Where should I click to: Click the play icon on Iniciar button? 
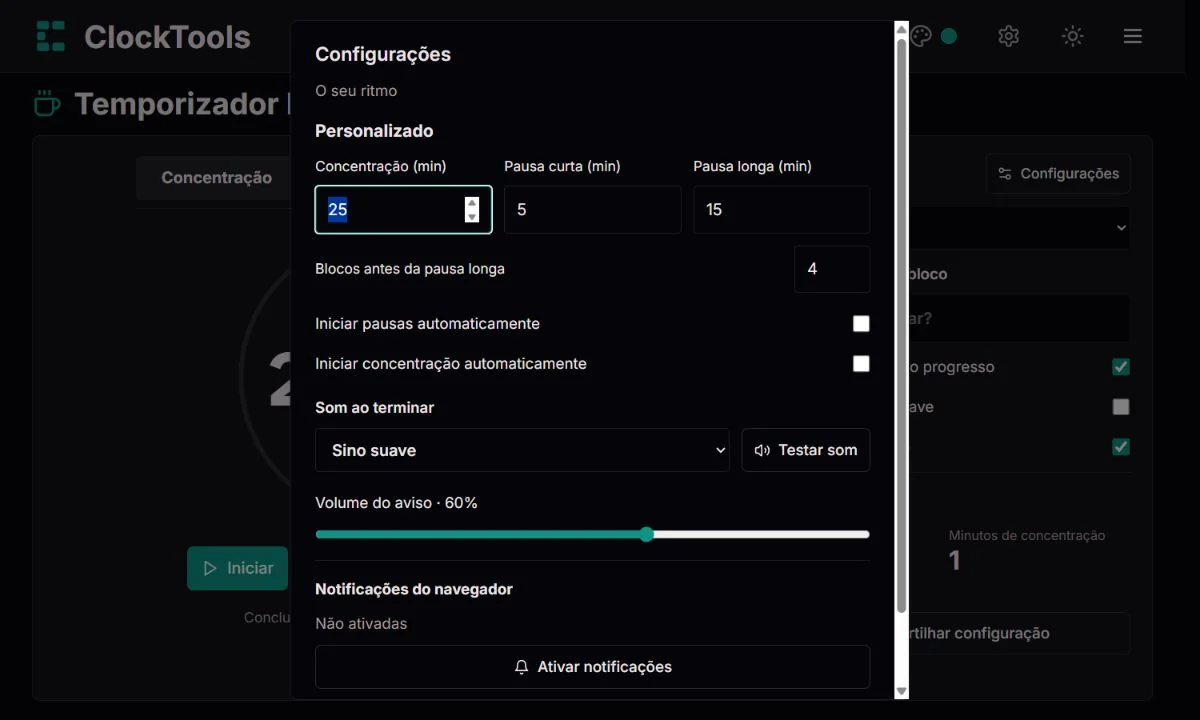[x=210, y=568]
